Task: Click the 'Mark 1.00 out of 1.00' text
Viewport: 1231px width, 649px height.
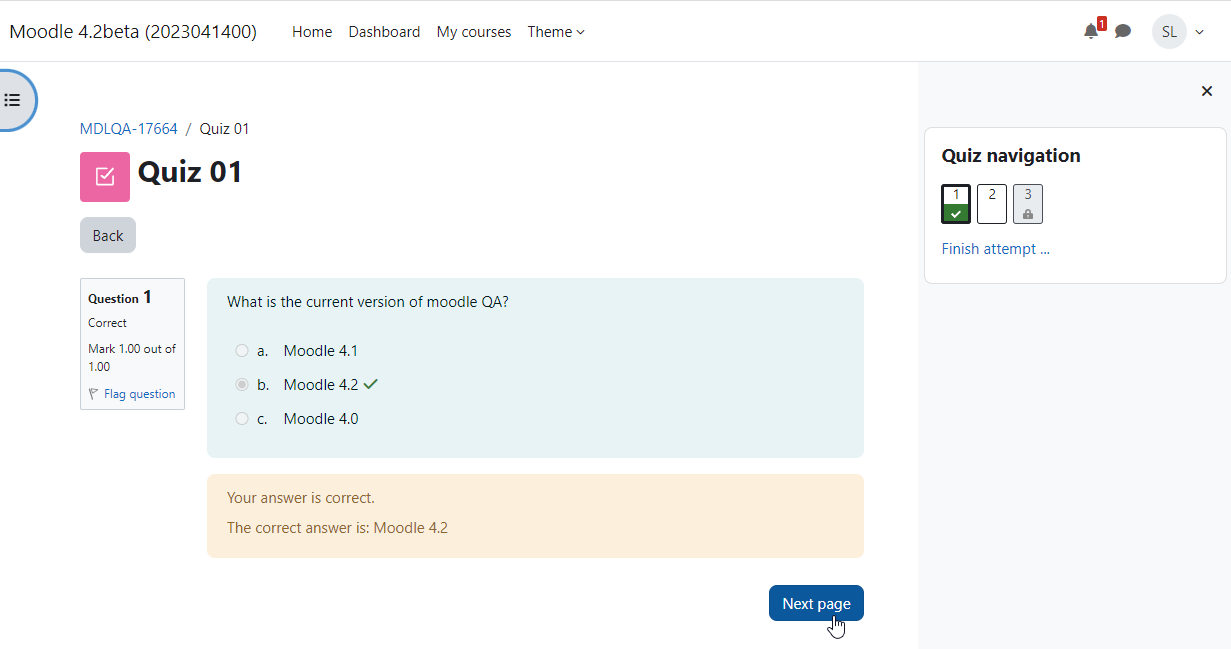Action: 132,358
